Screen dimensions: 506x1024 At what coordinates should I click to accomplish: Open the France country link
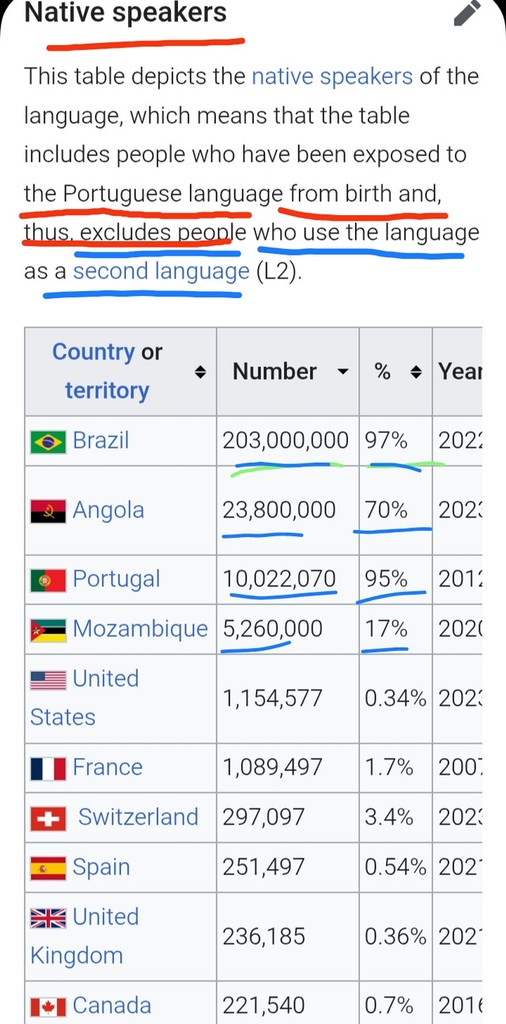click(107, 767)
